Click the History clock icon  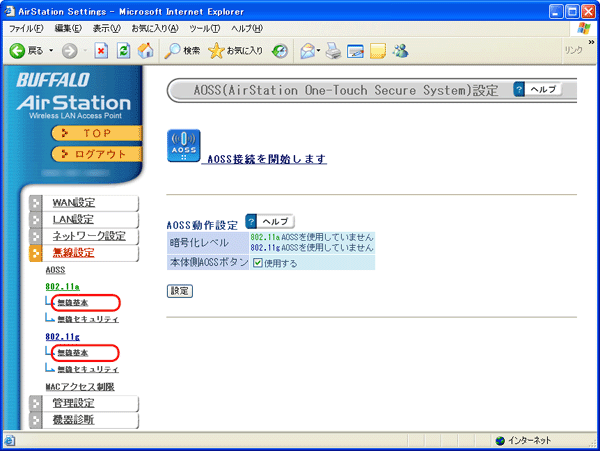point(280,50)
